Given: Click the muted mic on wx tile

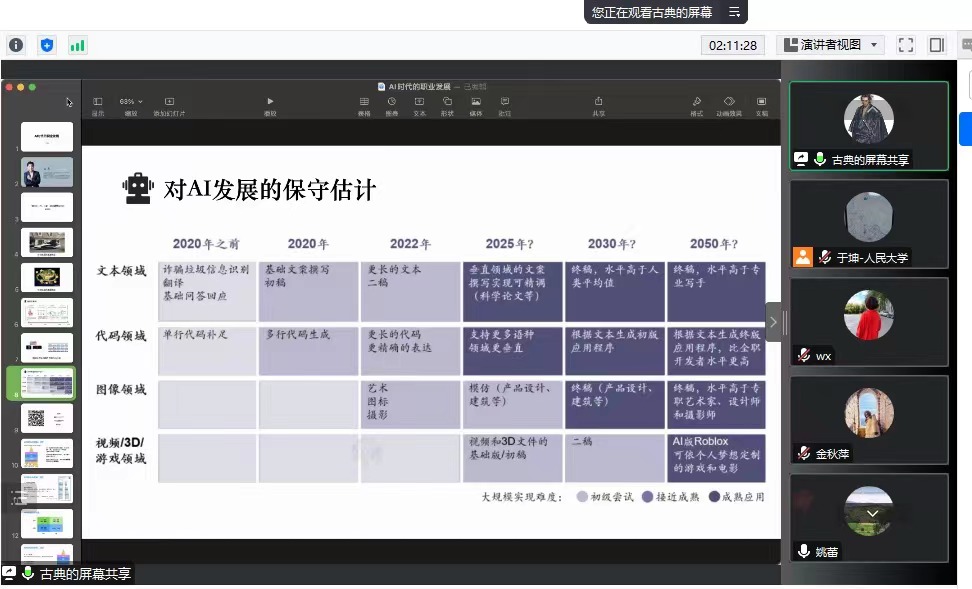Looking at the screenshot, I should [803, 356].
